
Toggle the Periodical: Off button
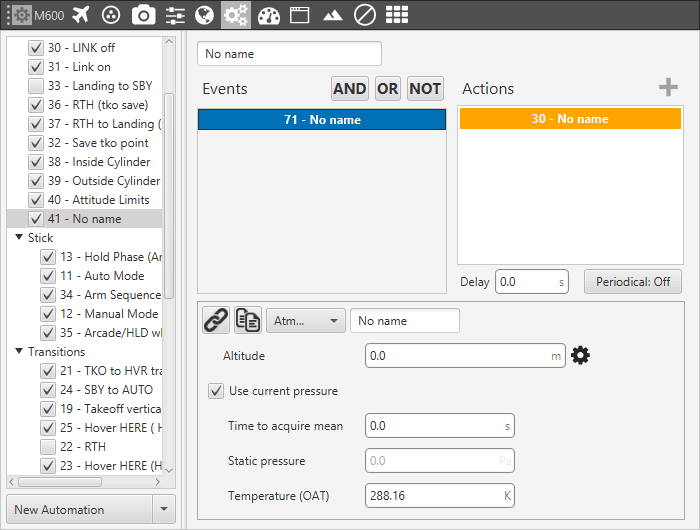[x=633, y=282]
